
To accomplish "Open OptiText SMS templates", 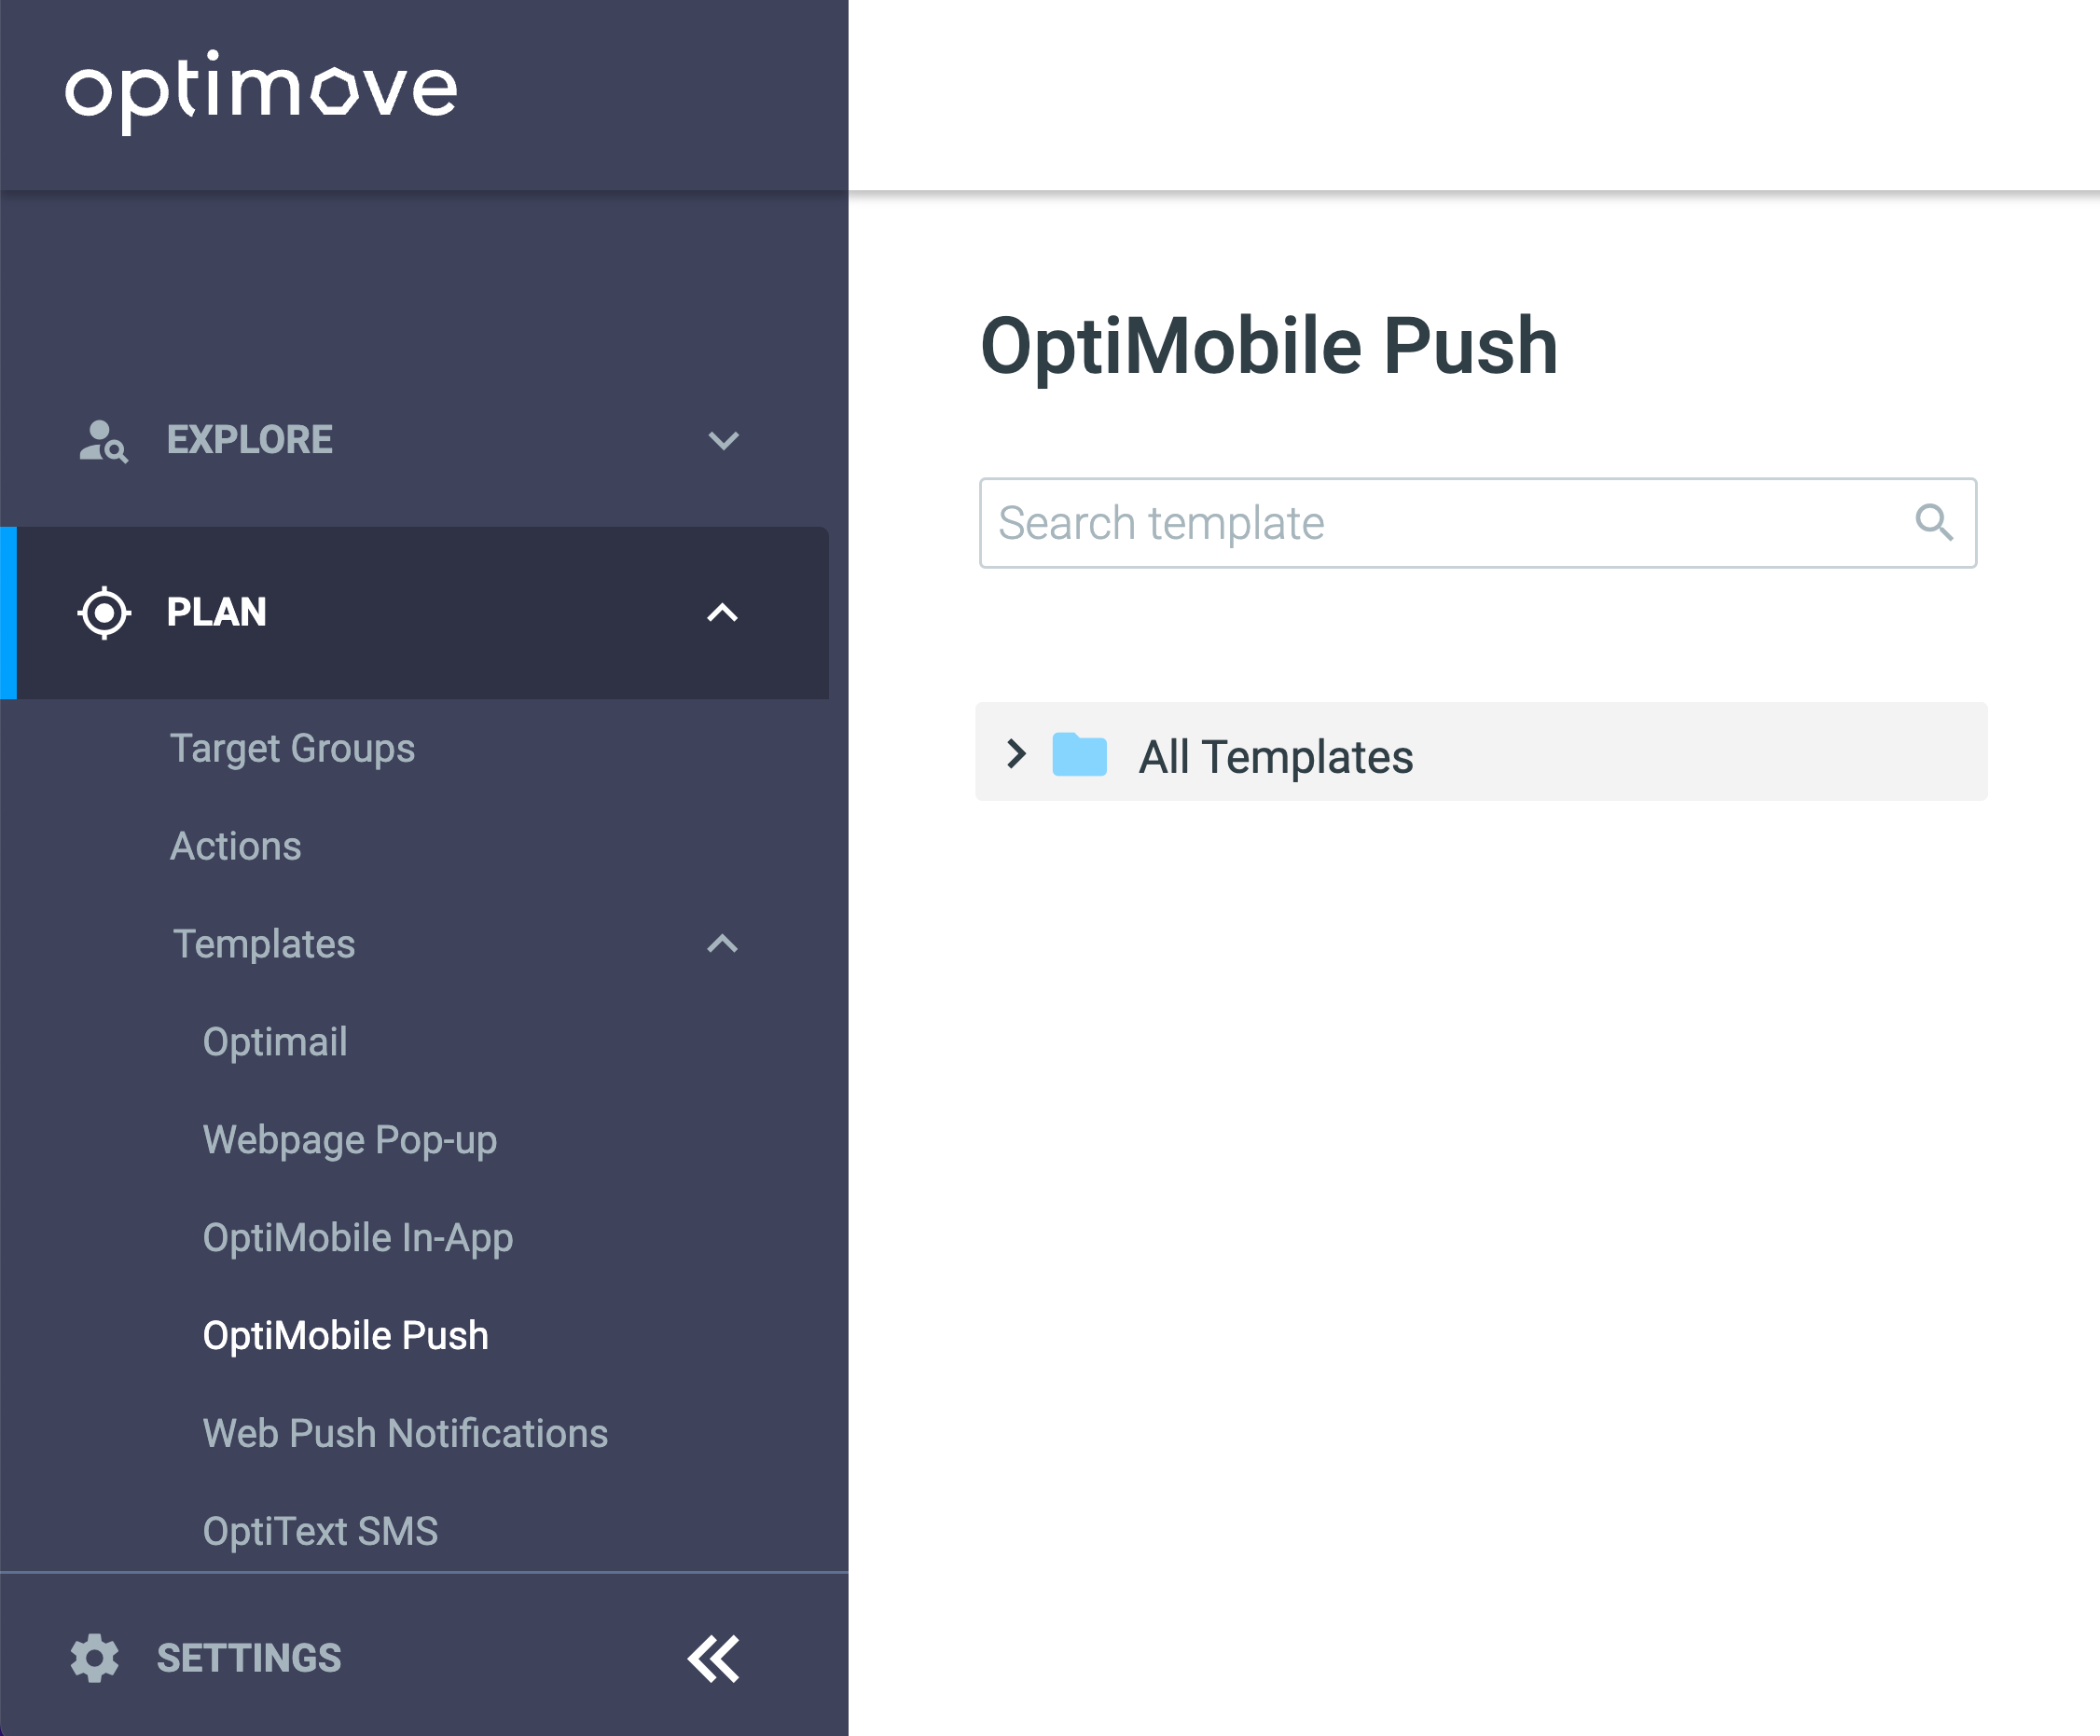I will click(320, 1531).
